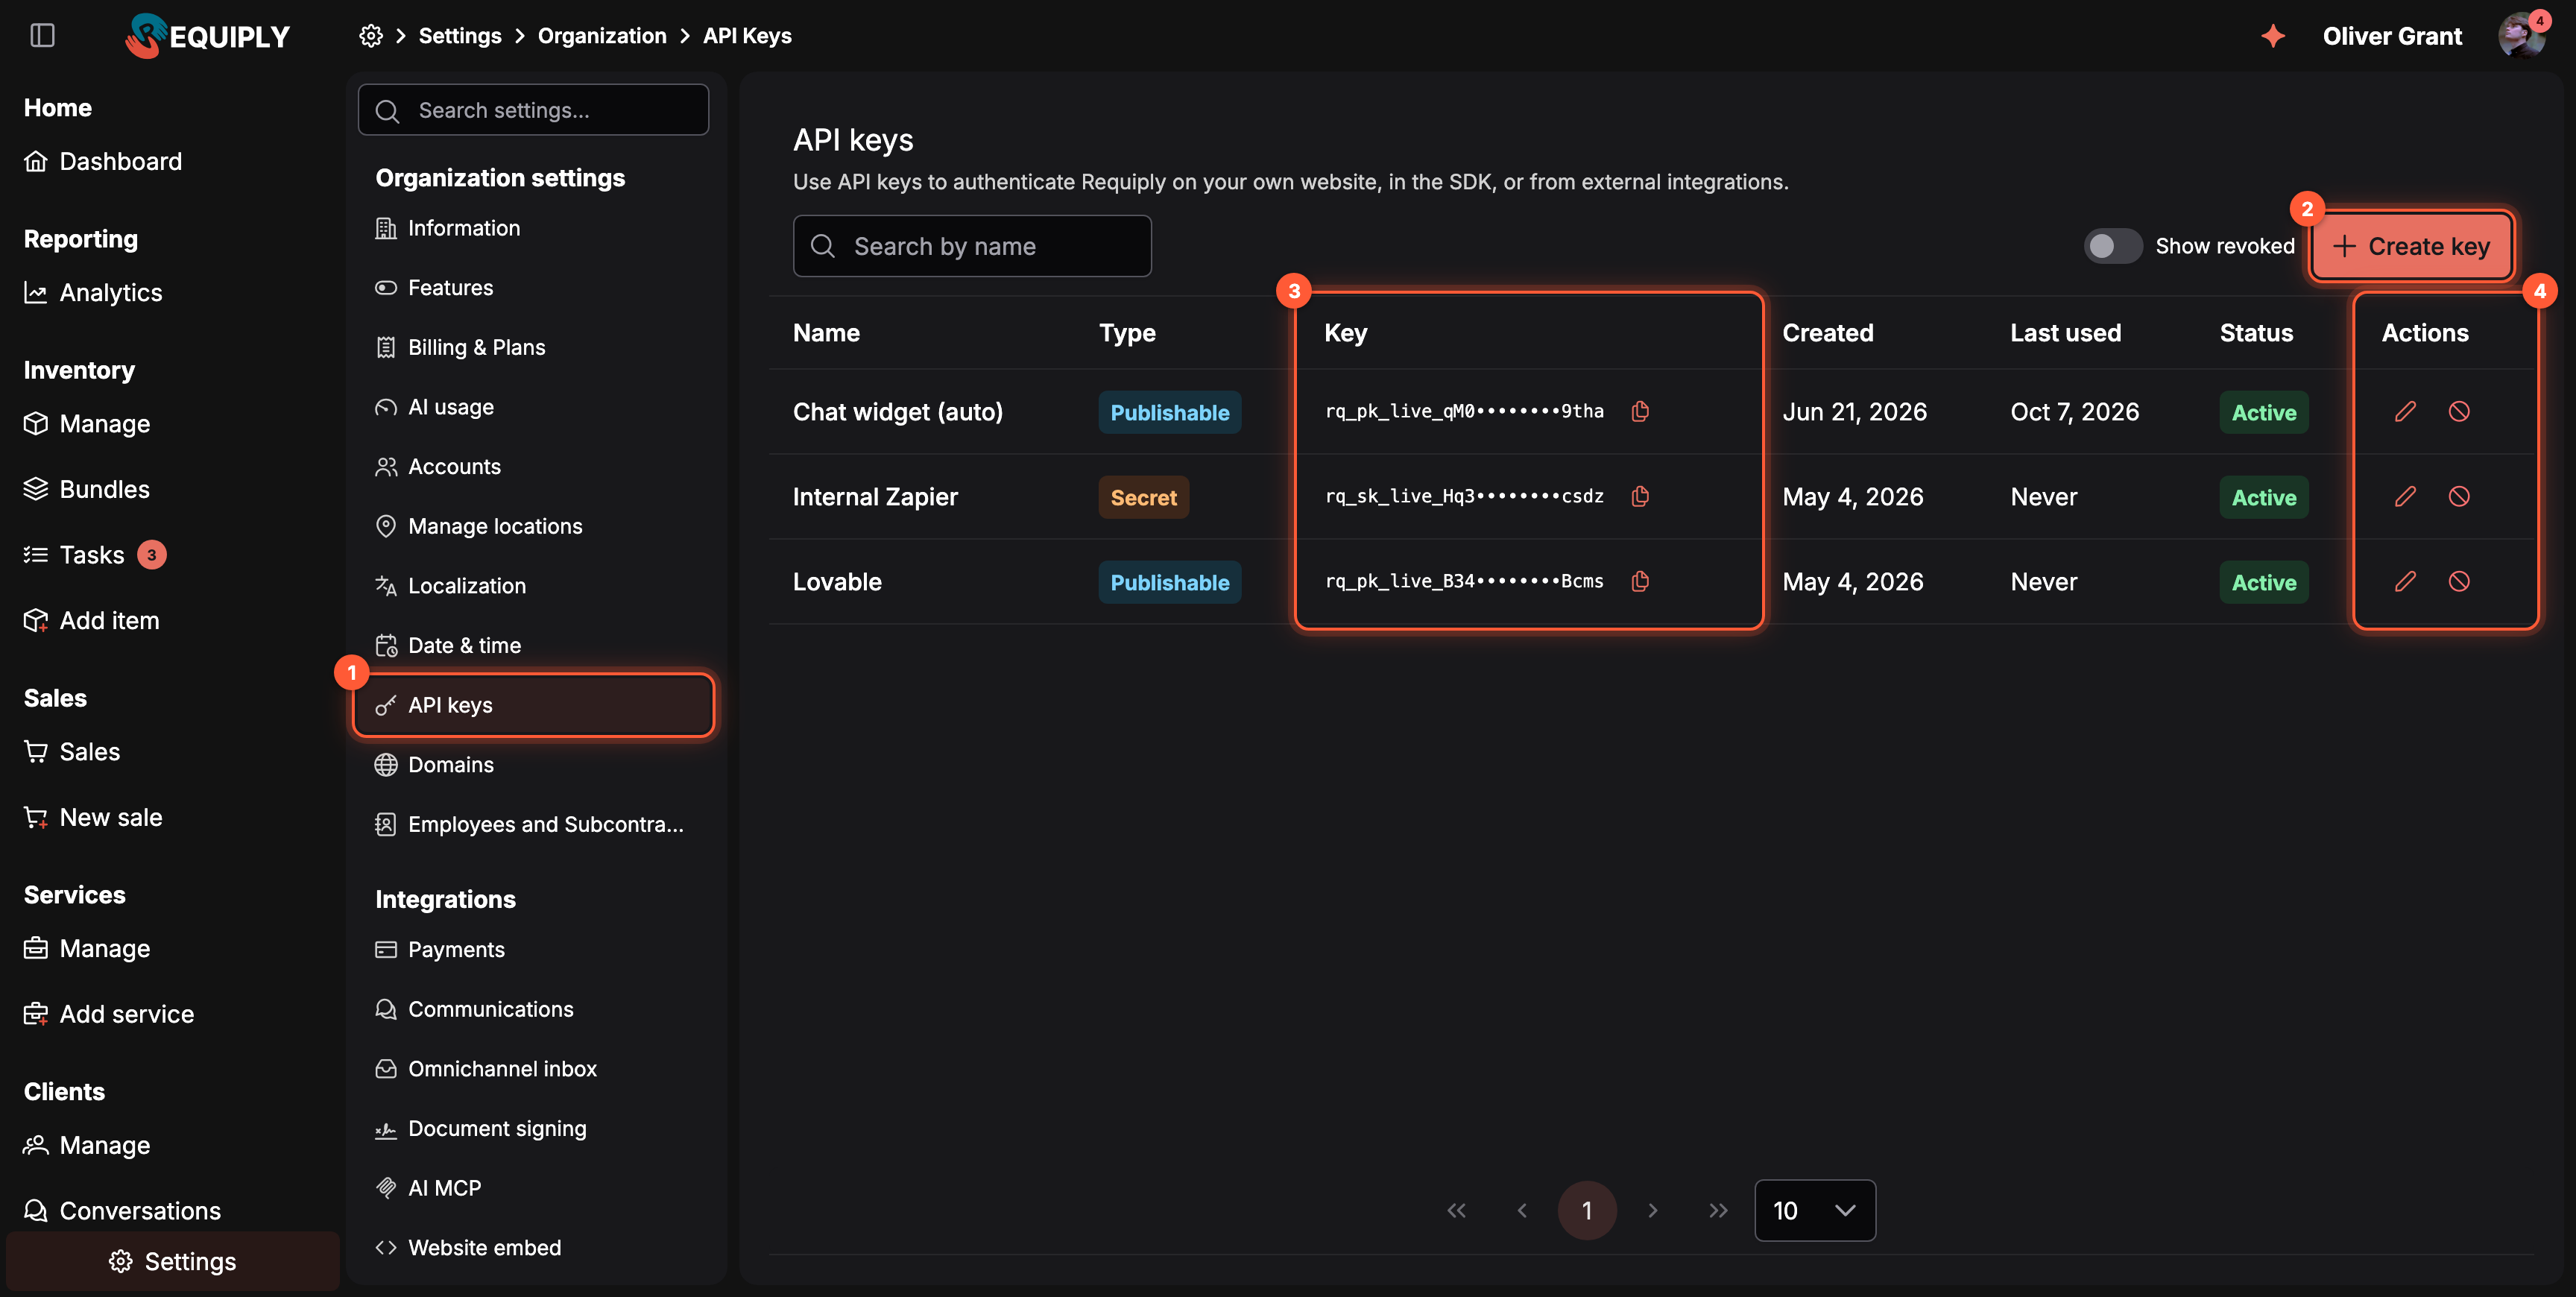Screen dimensions: 2576x1297
Task: Select API keys in organization settings
Action: tap(533, 705)
